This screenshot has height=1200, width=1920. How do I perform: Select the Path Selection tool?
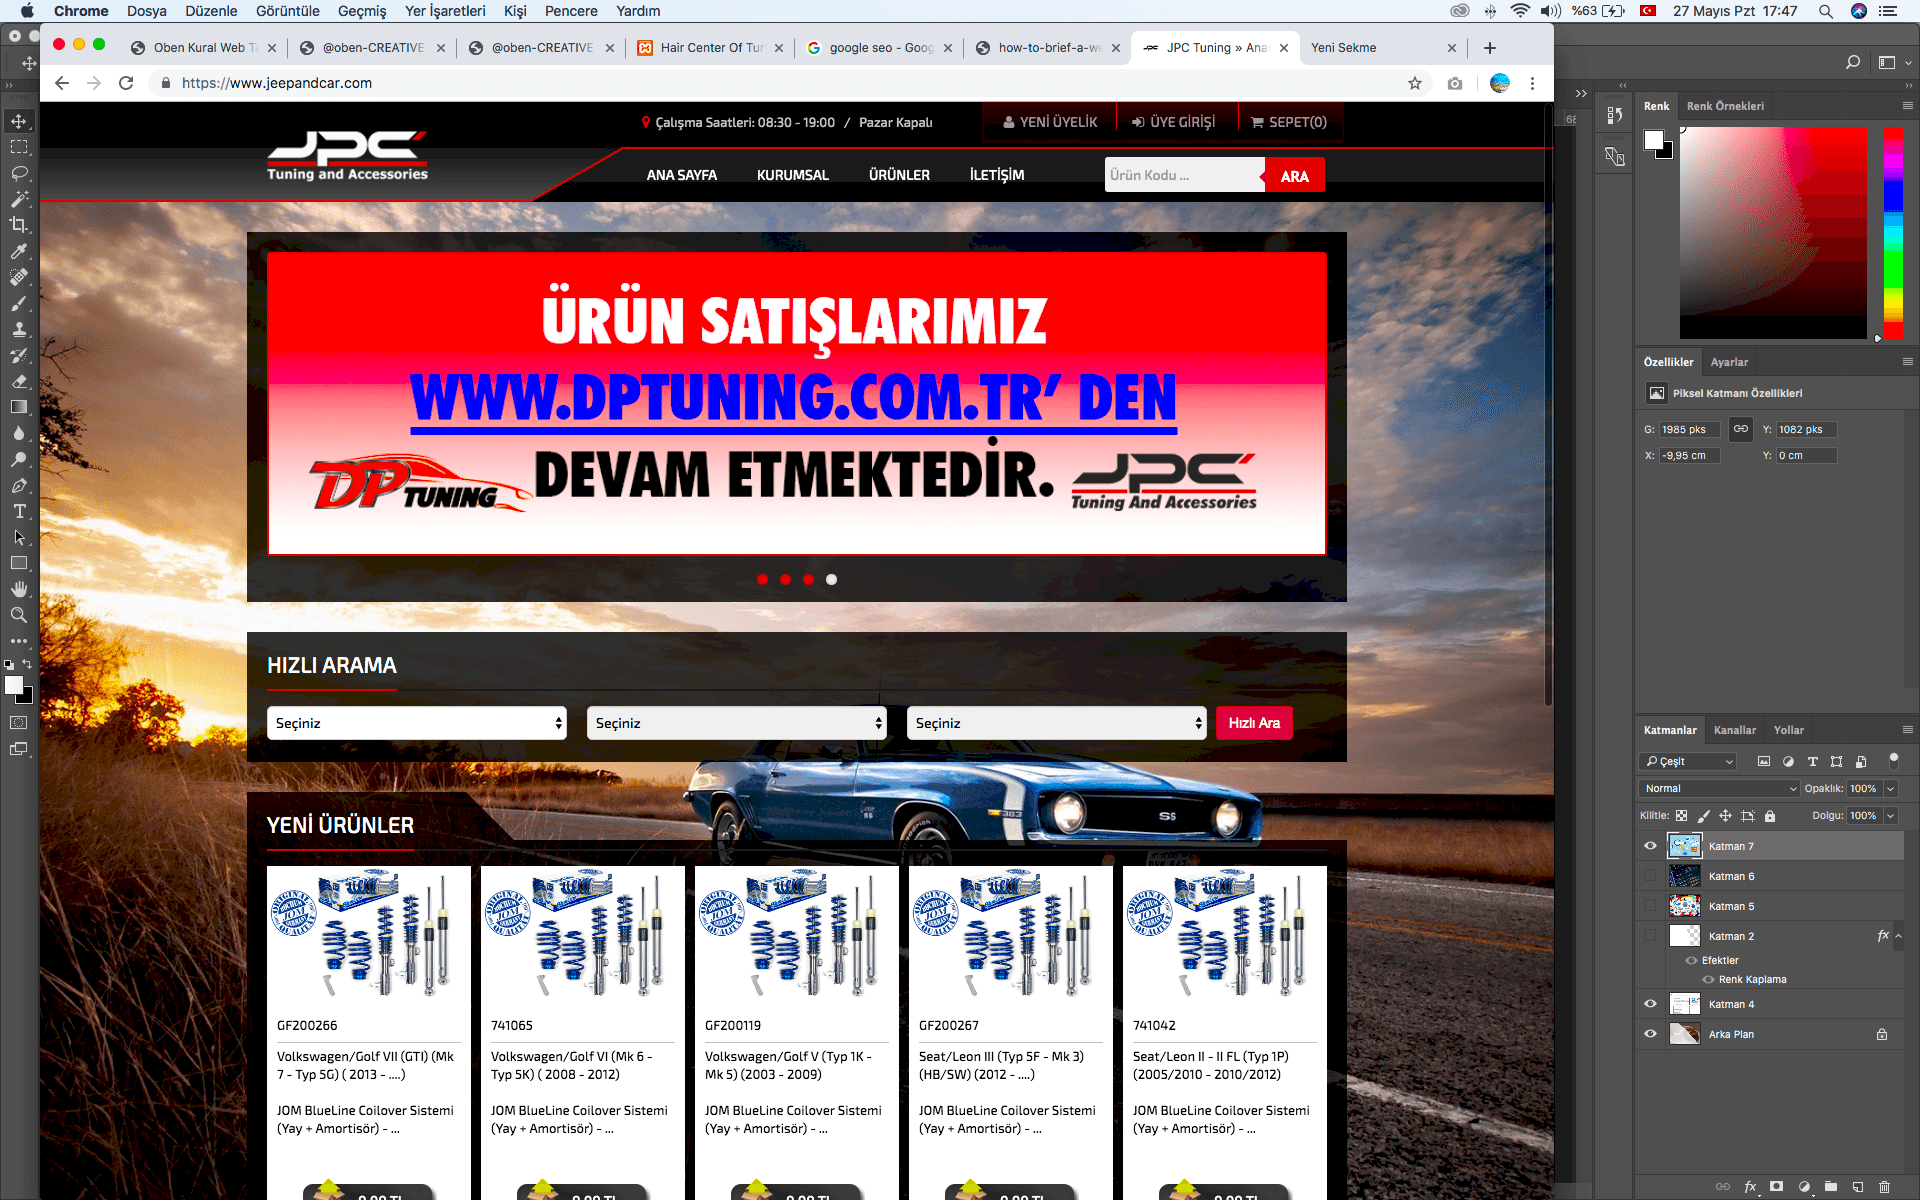click(19, 537)
